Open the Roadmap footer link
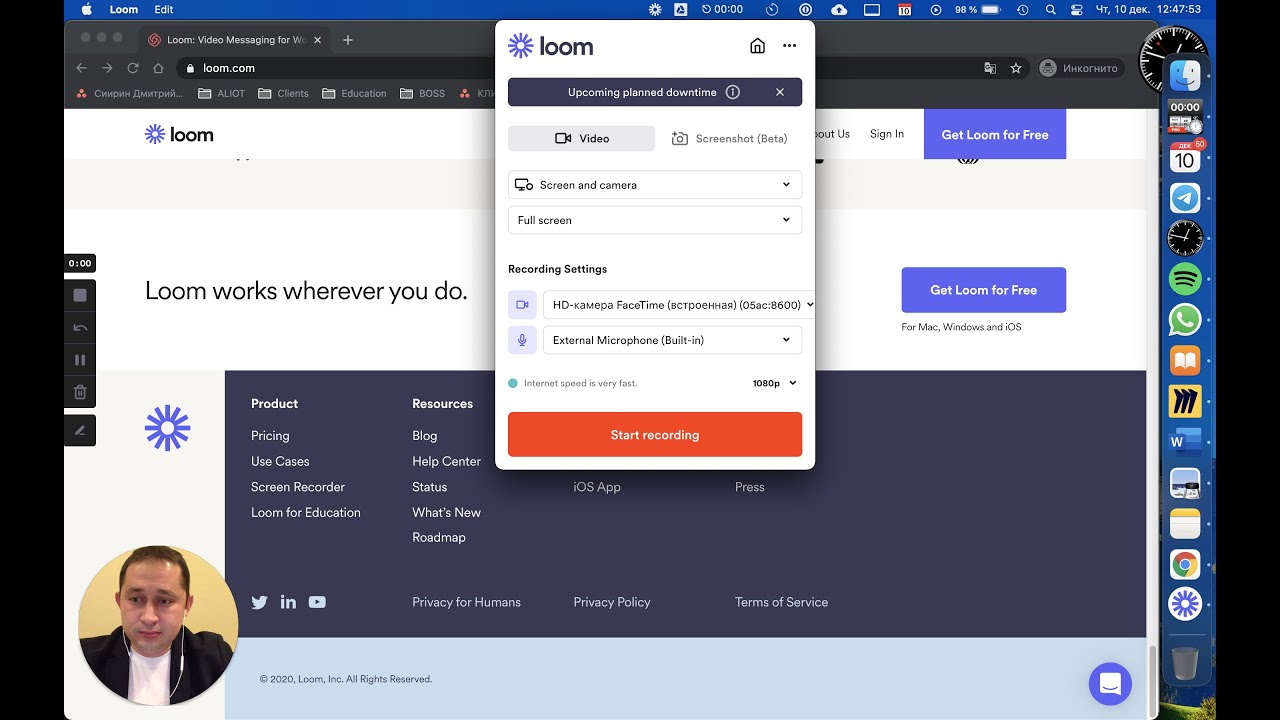Image resolution: width=1280 pixels, height=720 pixels. click(439, 537)
